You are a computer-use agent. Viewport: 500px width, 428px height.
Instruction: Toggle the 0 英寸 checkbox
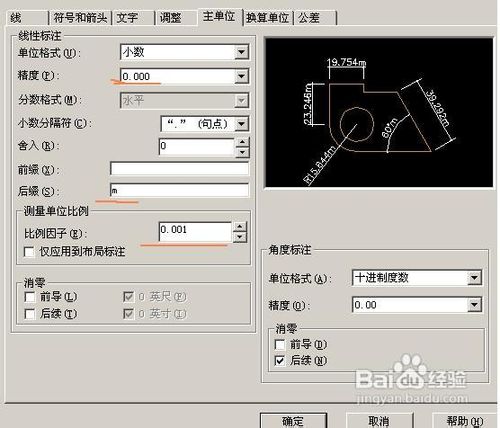[x=128, y=313]
